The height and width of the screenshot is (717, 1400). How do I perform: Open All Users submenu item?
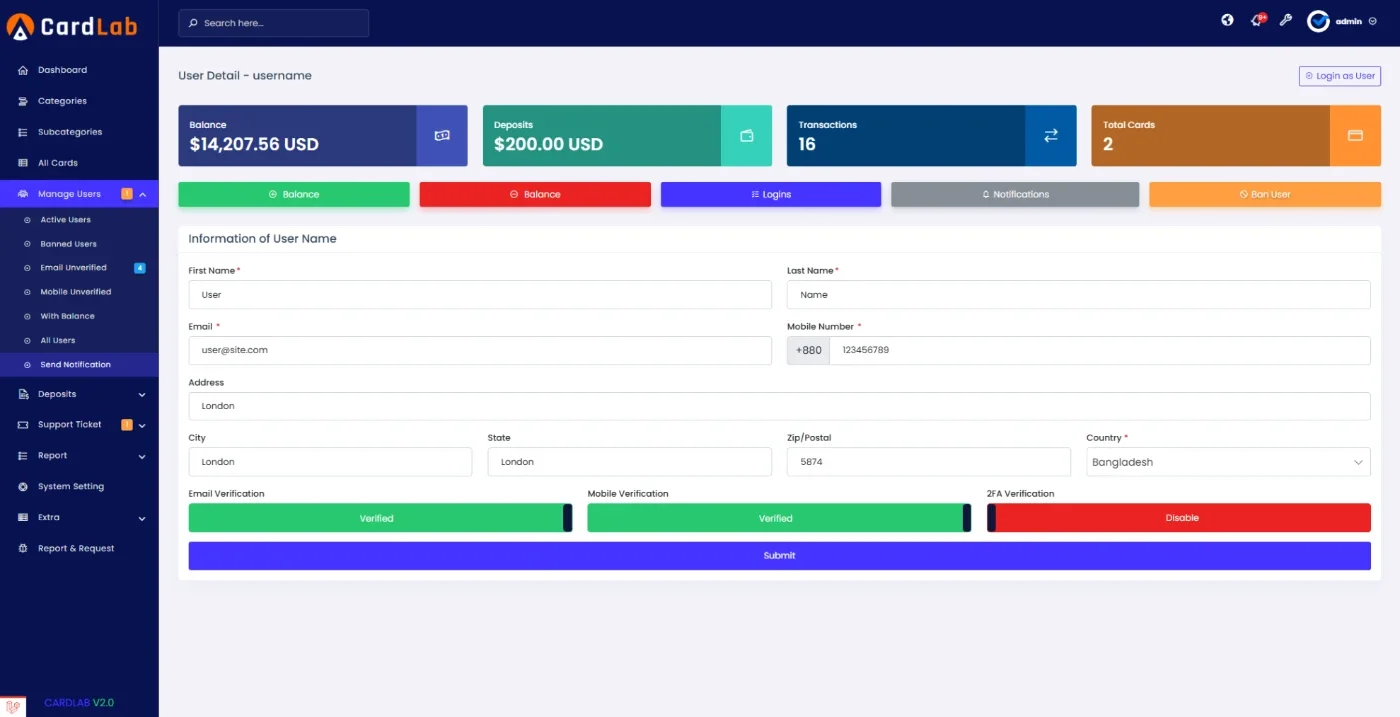click(79, 340)
